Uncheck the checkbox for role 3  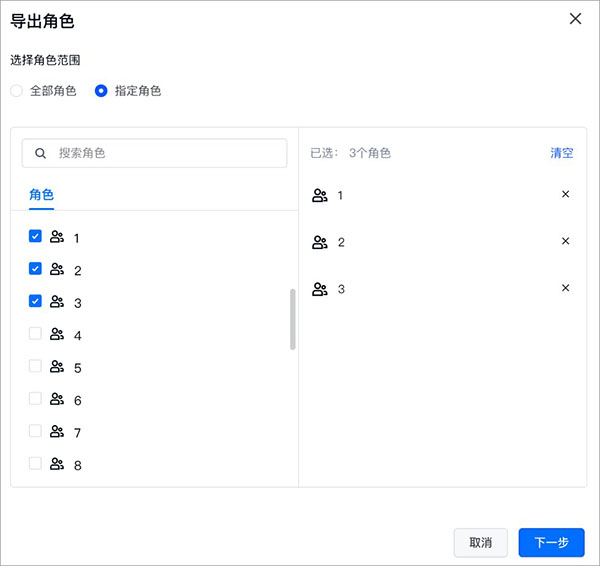(x=35, y=301)
